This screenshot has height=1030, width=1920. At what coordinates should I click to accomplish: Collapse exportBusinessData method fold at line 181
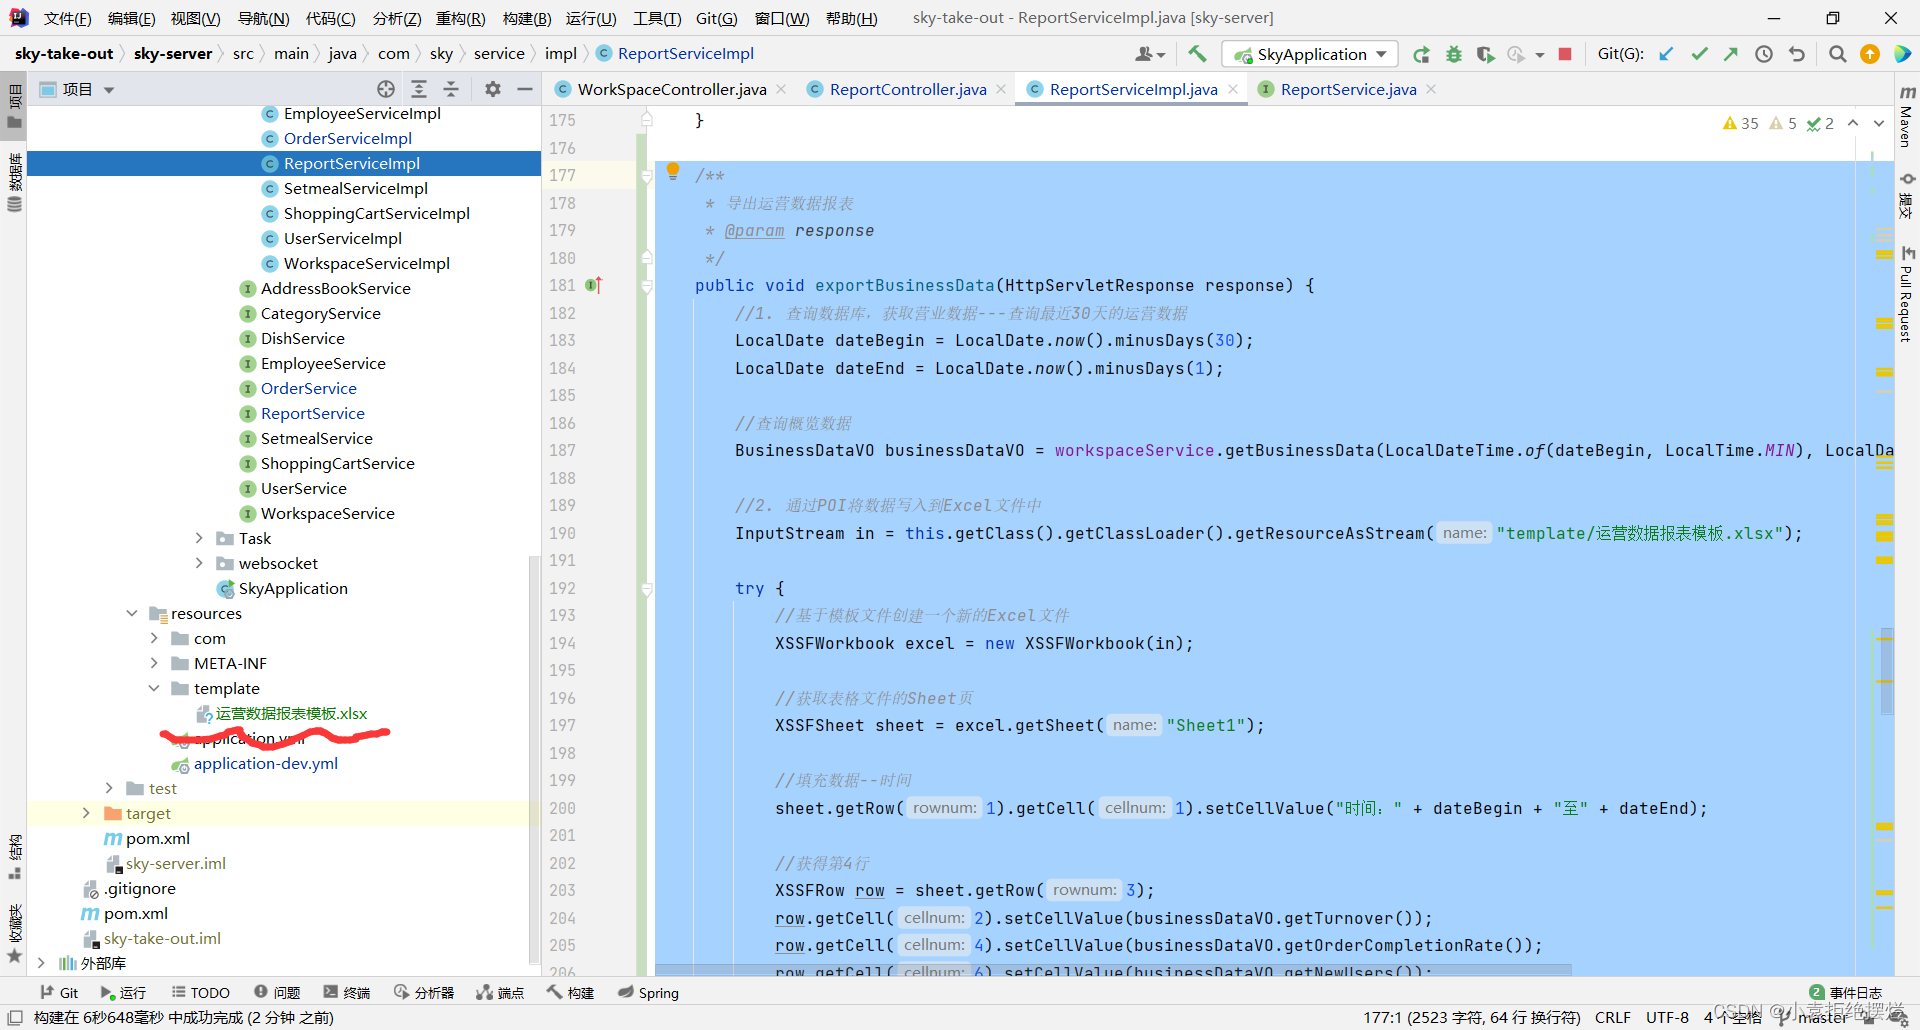click(x=647, y=286)
